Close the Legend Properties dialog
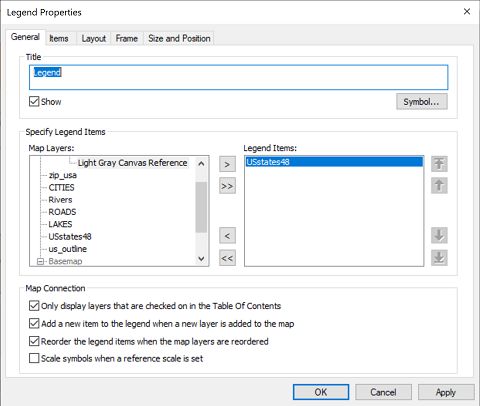480x406 pixels. tap(467, 12)
